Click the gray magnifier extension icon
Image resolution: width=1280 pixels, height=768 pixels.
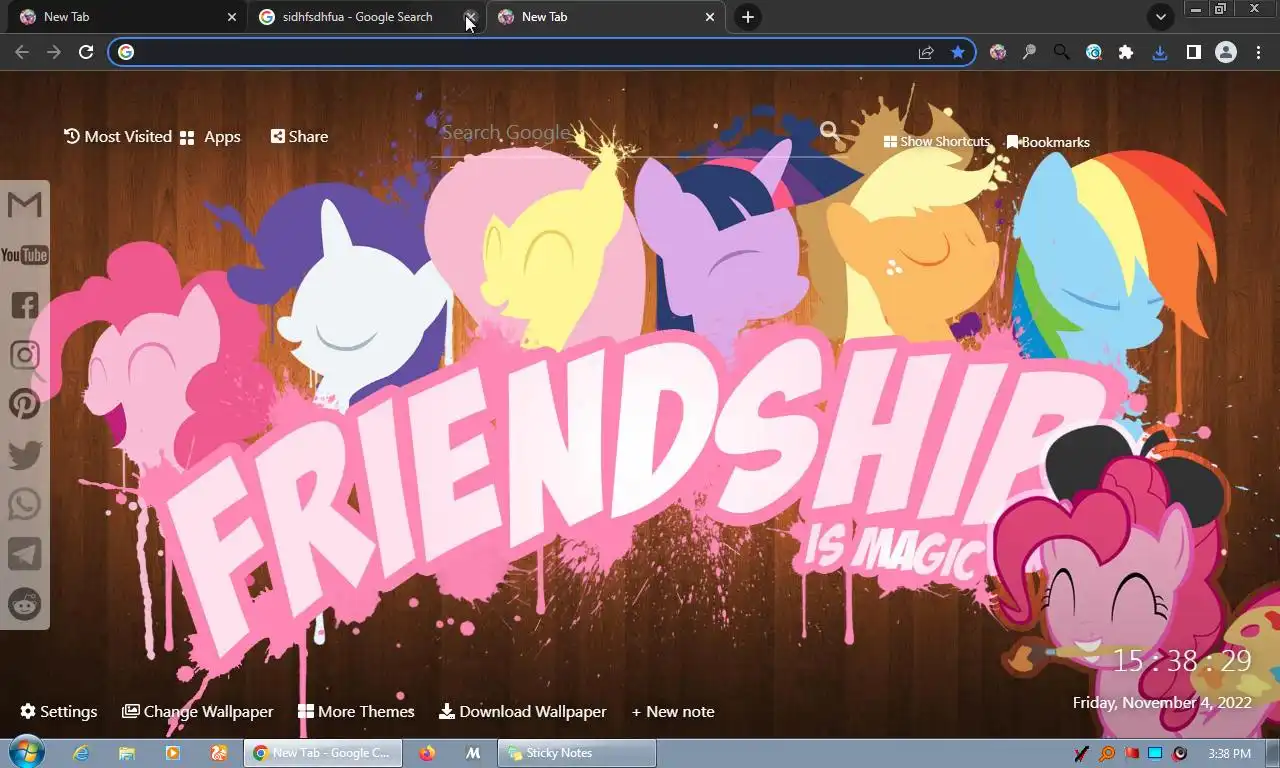click(x=1029, y=52)
